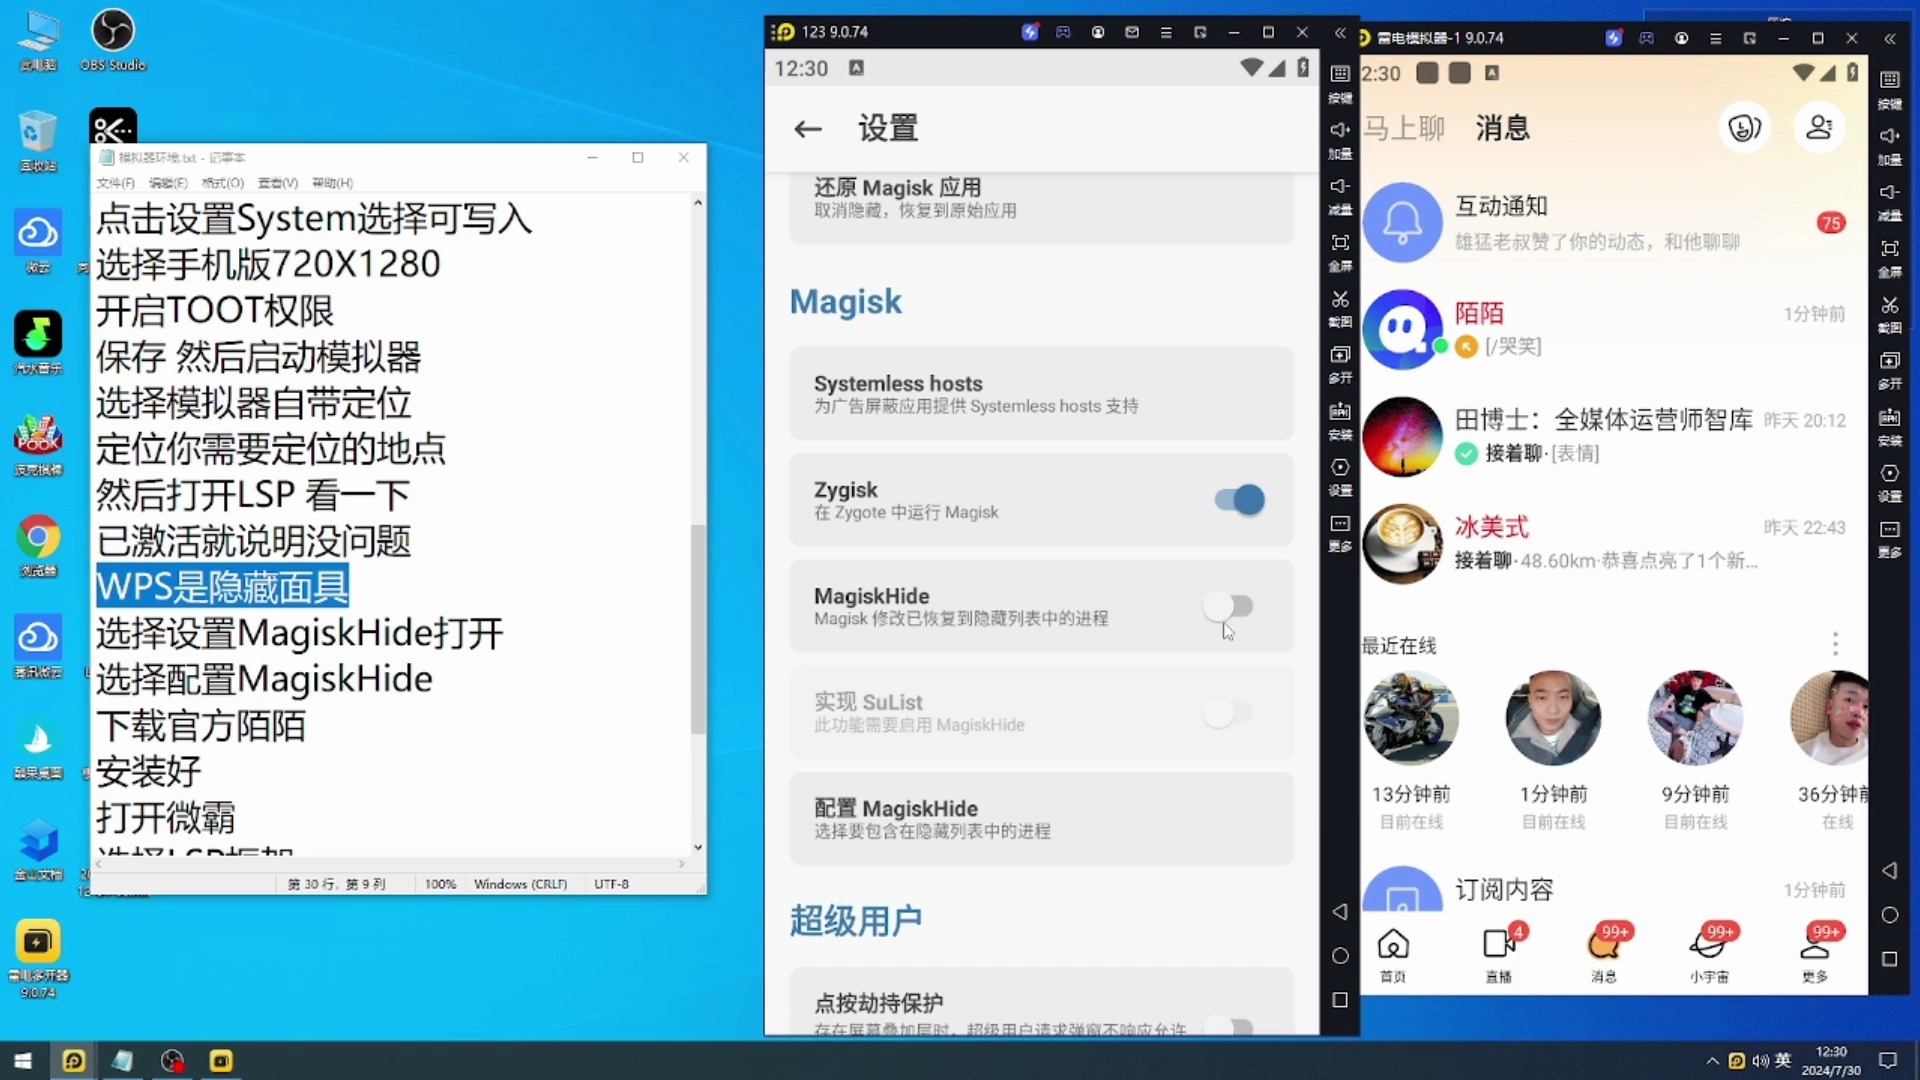Go back from the 设置 screen
Screen dimensions: 1920x1080
[808, 129]
